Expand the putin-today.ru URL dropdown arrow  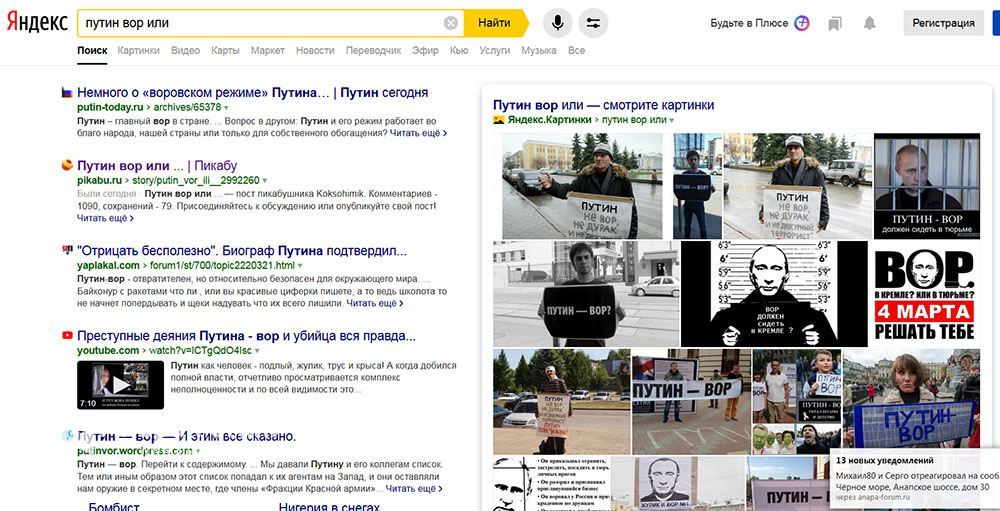(x=226, y=108)
